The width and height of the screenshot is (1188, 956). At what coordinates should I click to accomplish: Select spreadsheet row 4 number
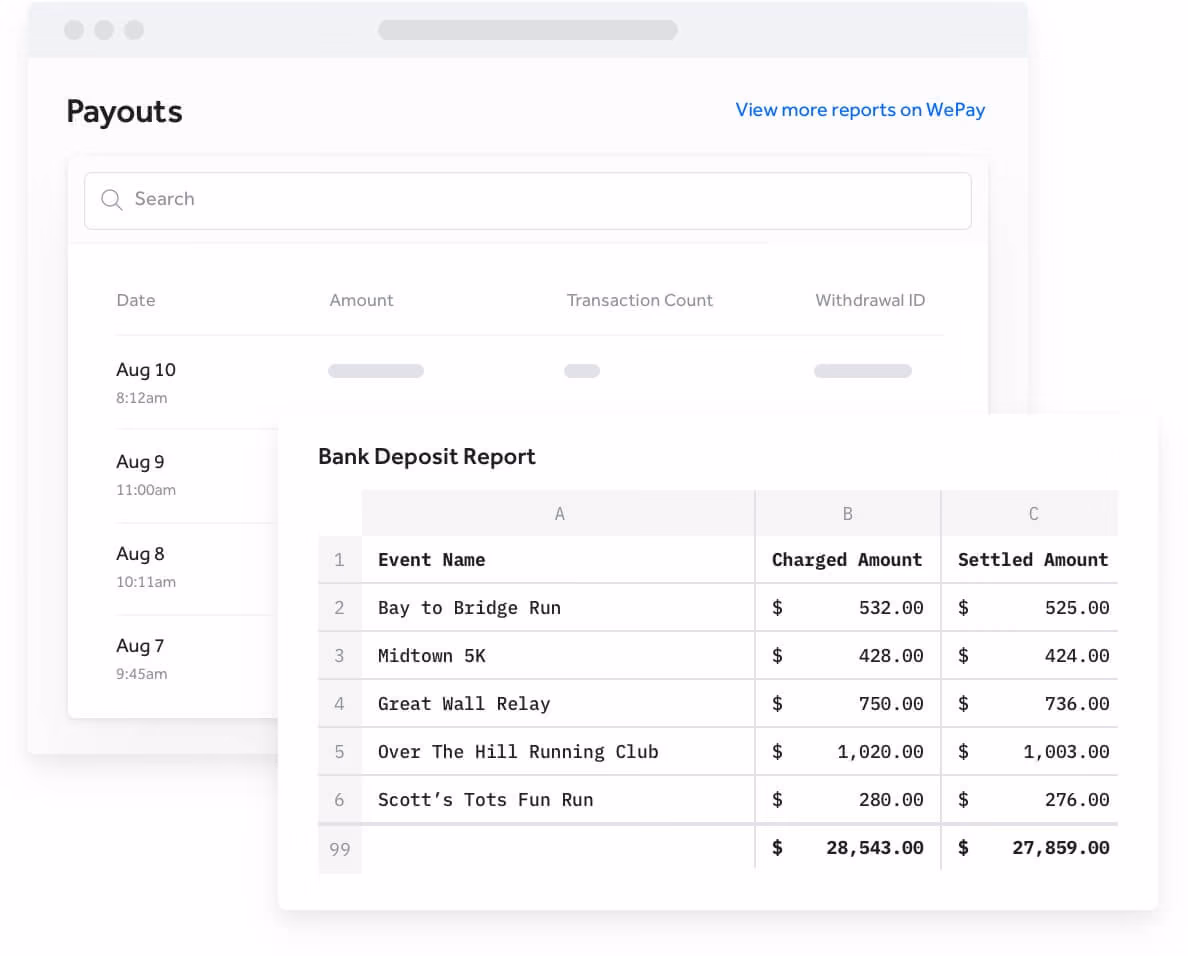pyautogui.click(x=339, y=704)
